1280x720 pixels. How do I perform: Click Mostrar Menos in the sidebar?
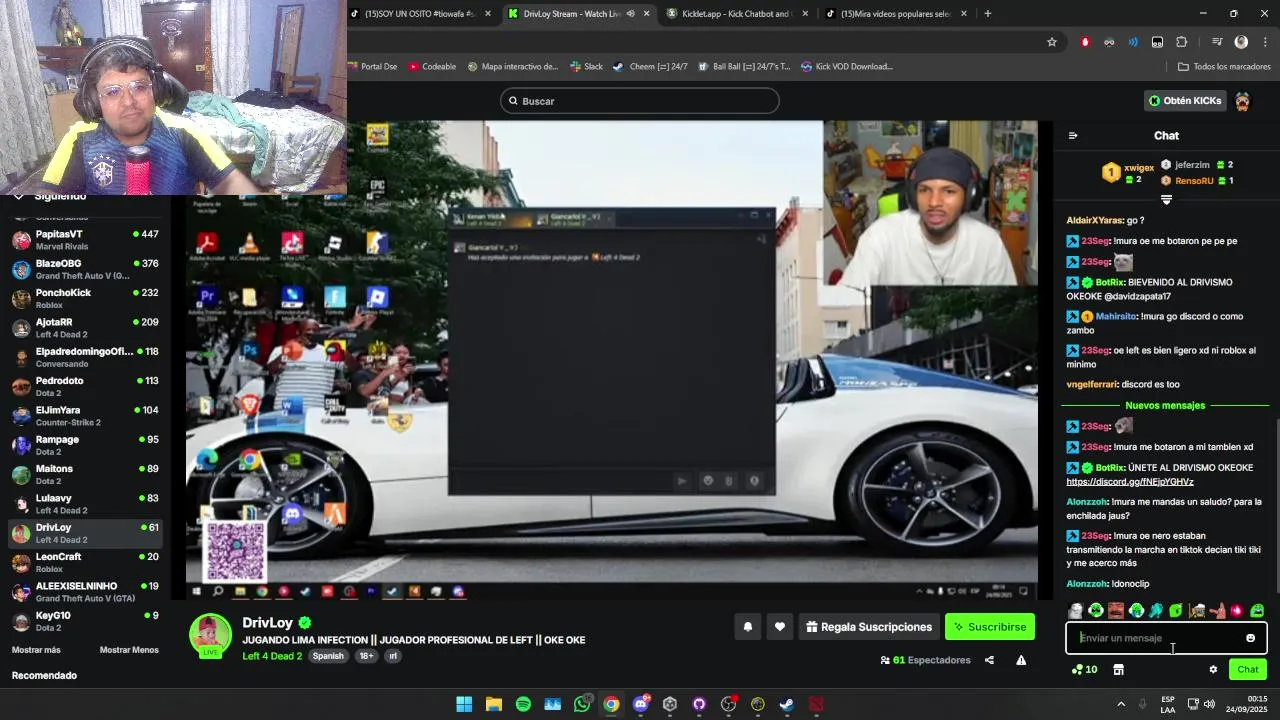pos(129,650)
